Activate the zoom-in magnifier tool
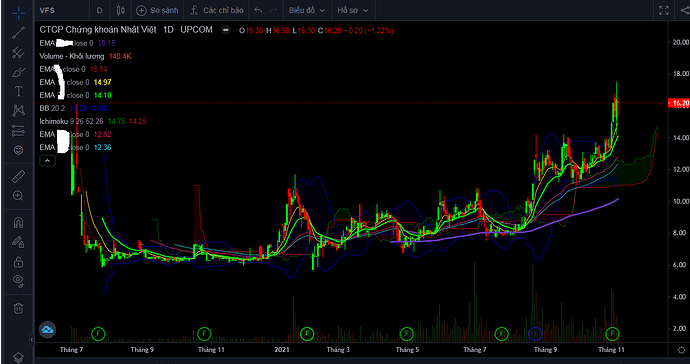The image size is (690, 364). (18, 196)
